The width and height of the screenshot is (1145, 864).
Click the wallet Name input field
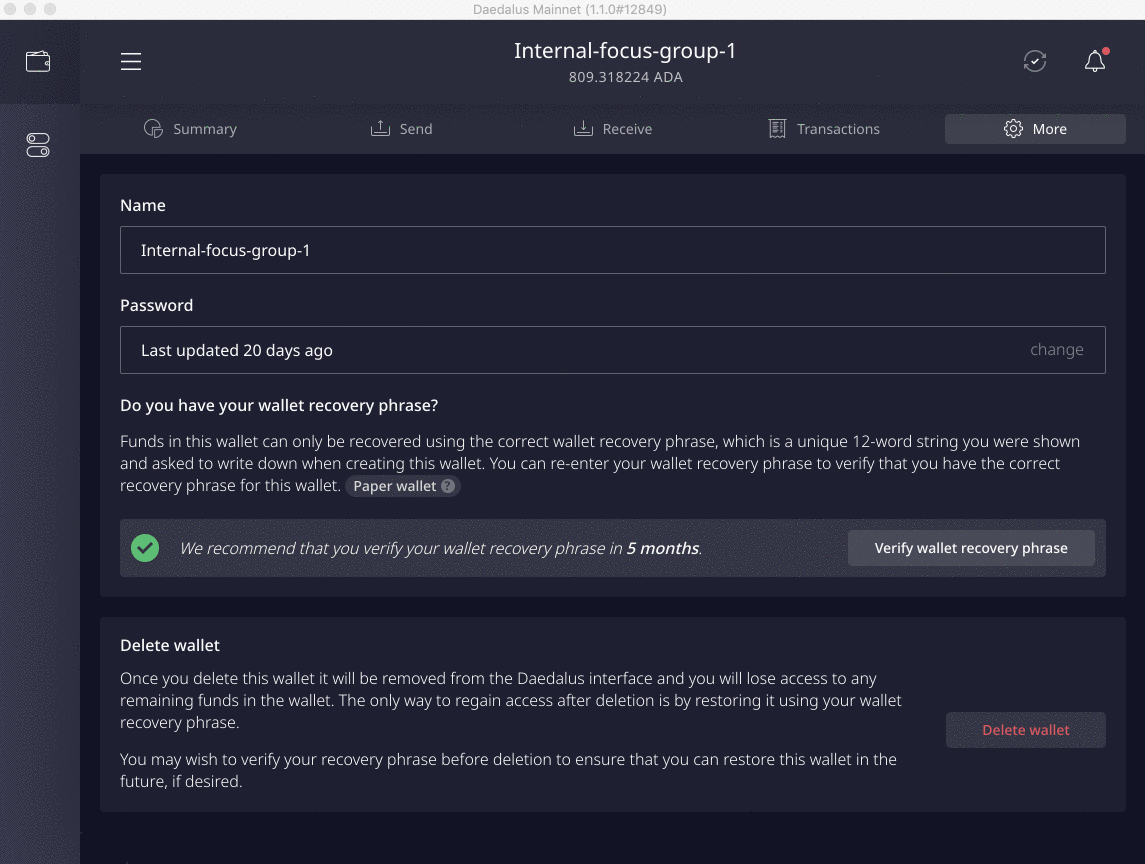[612, 250]
